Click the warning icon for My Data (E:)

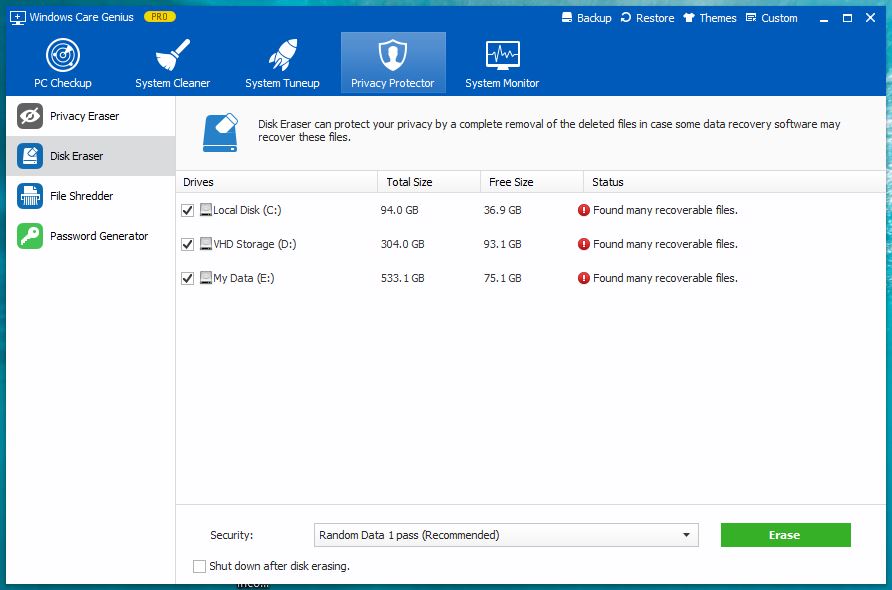point(584,278)
